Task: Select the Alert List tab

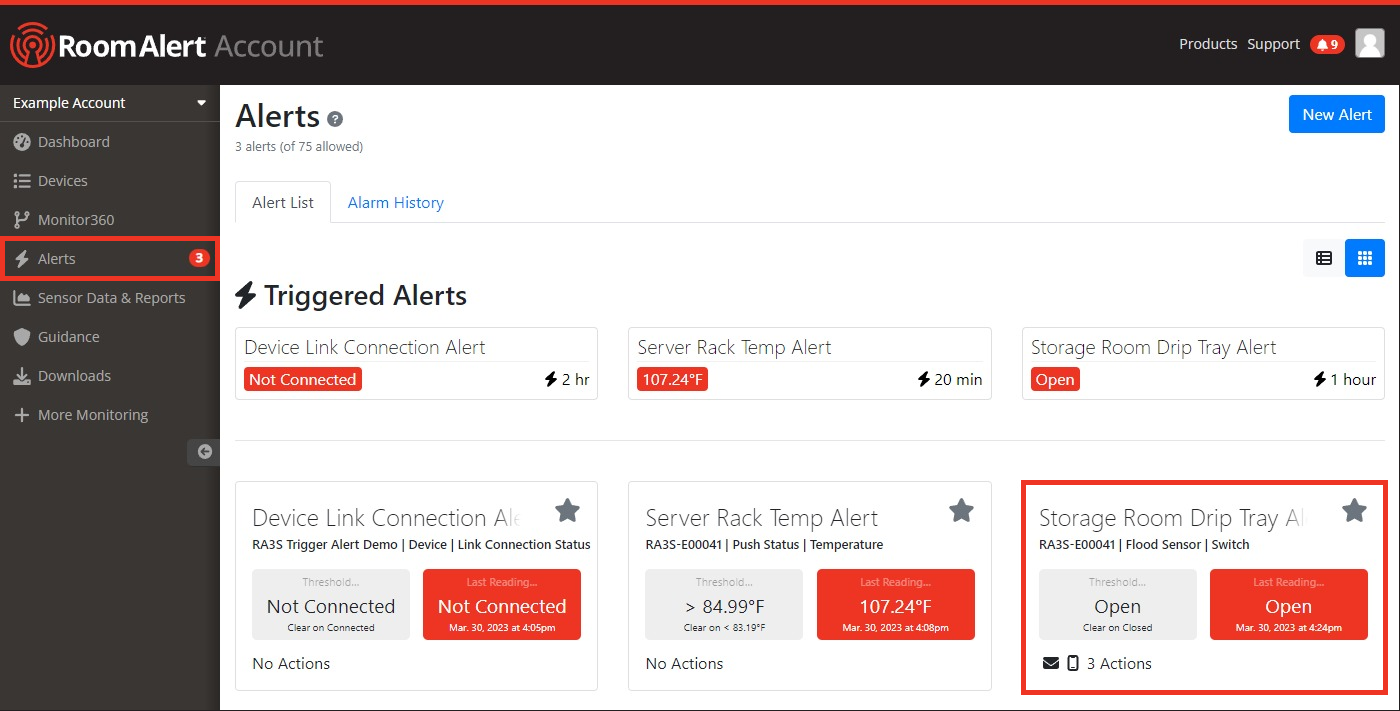Action: pyautogui.click(x=283, y=202)
